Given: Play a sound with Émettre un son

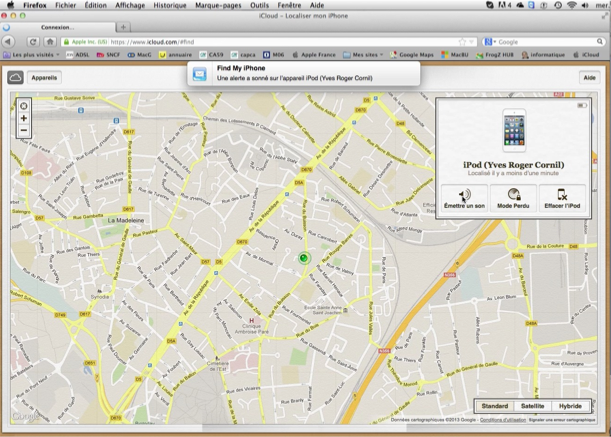Looking at the screenshot, I should [x=464, y=198].
